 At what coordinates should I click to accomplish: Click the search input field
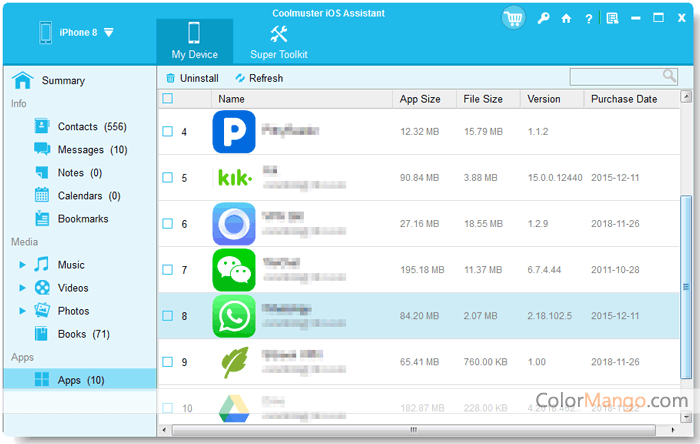614,76
